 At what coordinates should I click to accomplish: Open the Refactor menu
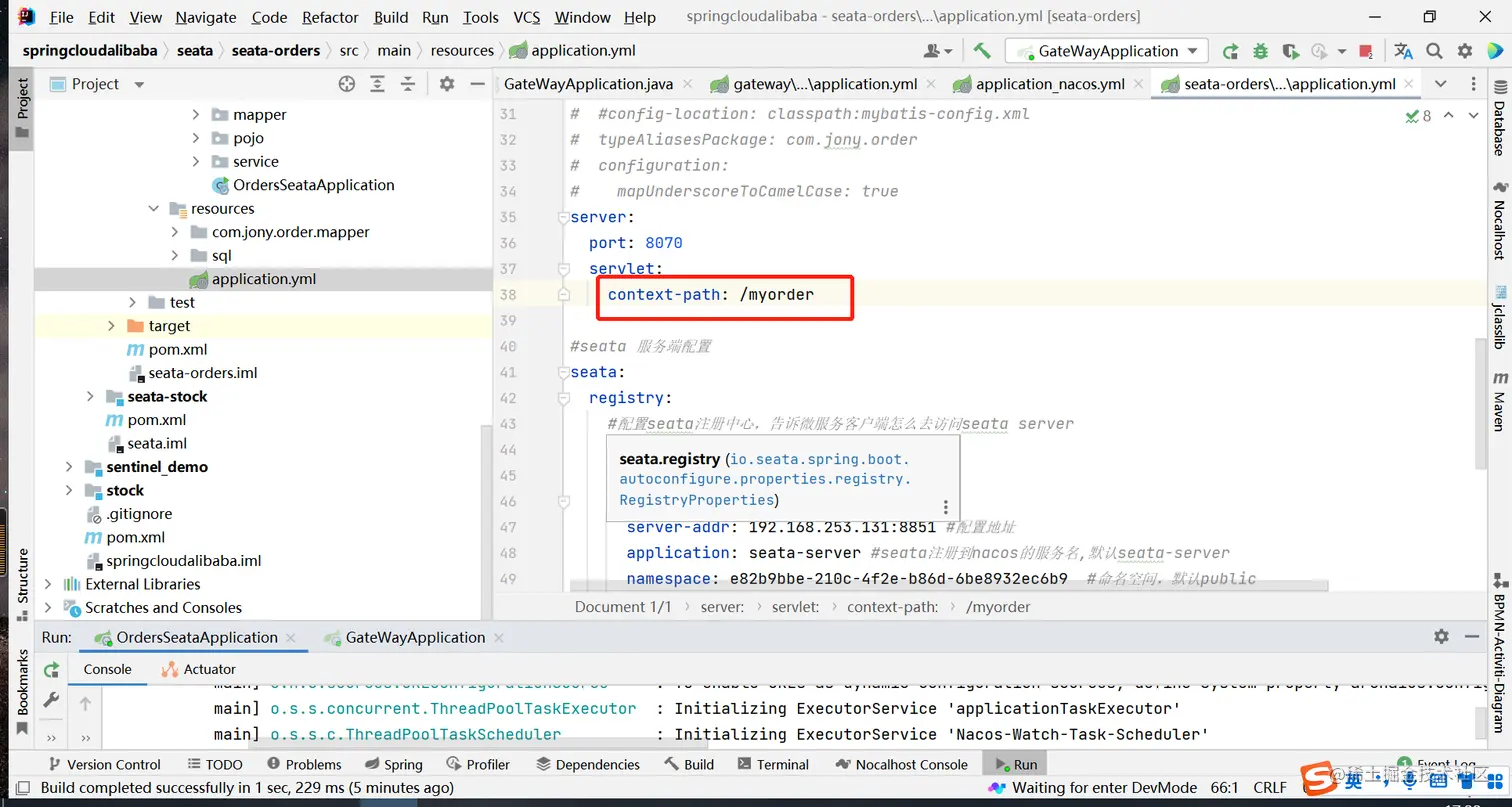click(330, 17)
